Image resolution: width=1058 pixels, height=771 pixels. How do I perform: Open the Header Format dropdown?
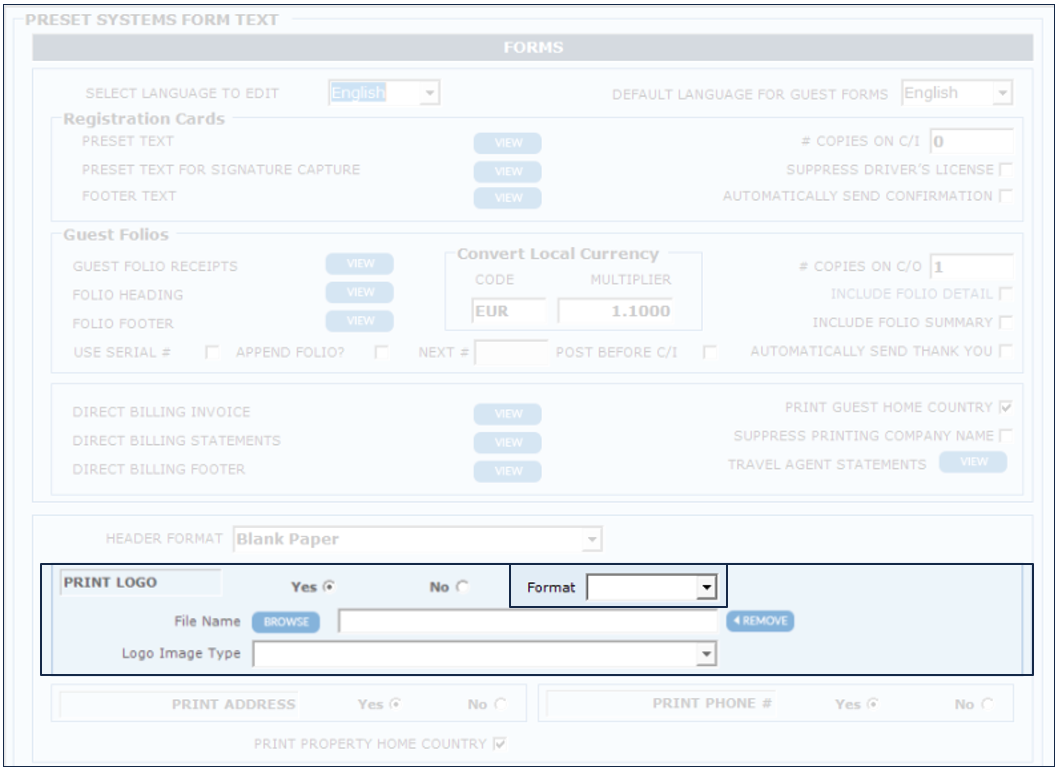pyautogui.click(x=592, y=540)
